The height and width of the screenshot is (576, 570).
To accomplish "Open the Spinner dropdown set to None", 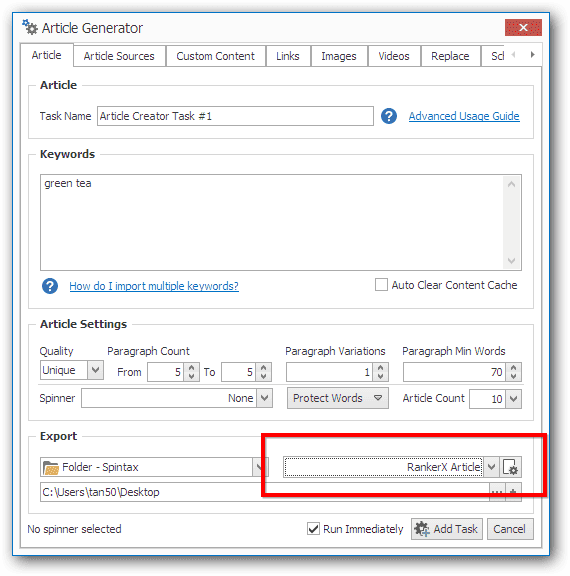I will (264, 398).
